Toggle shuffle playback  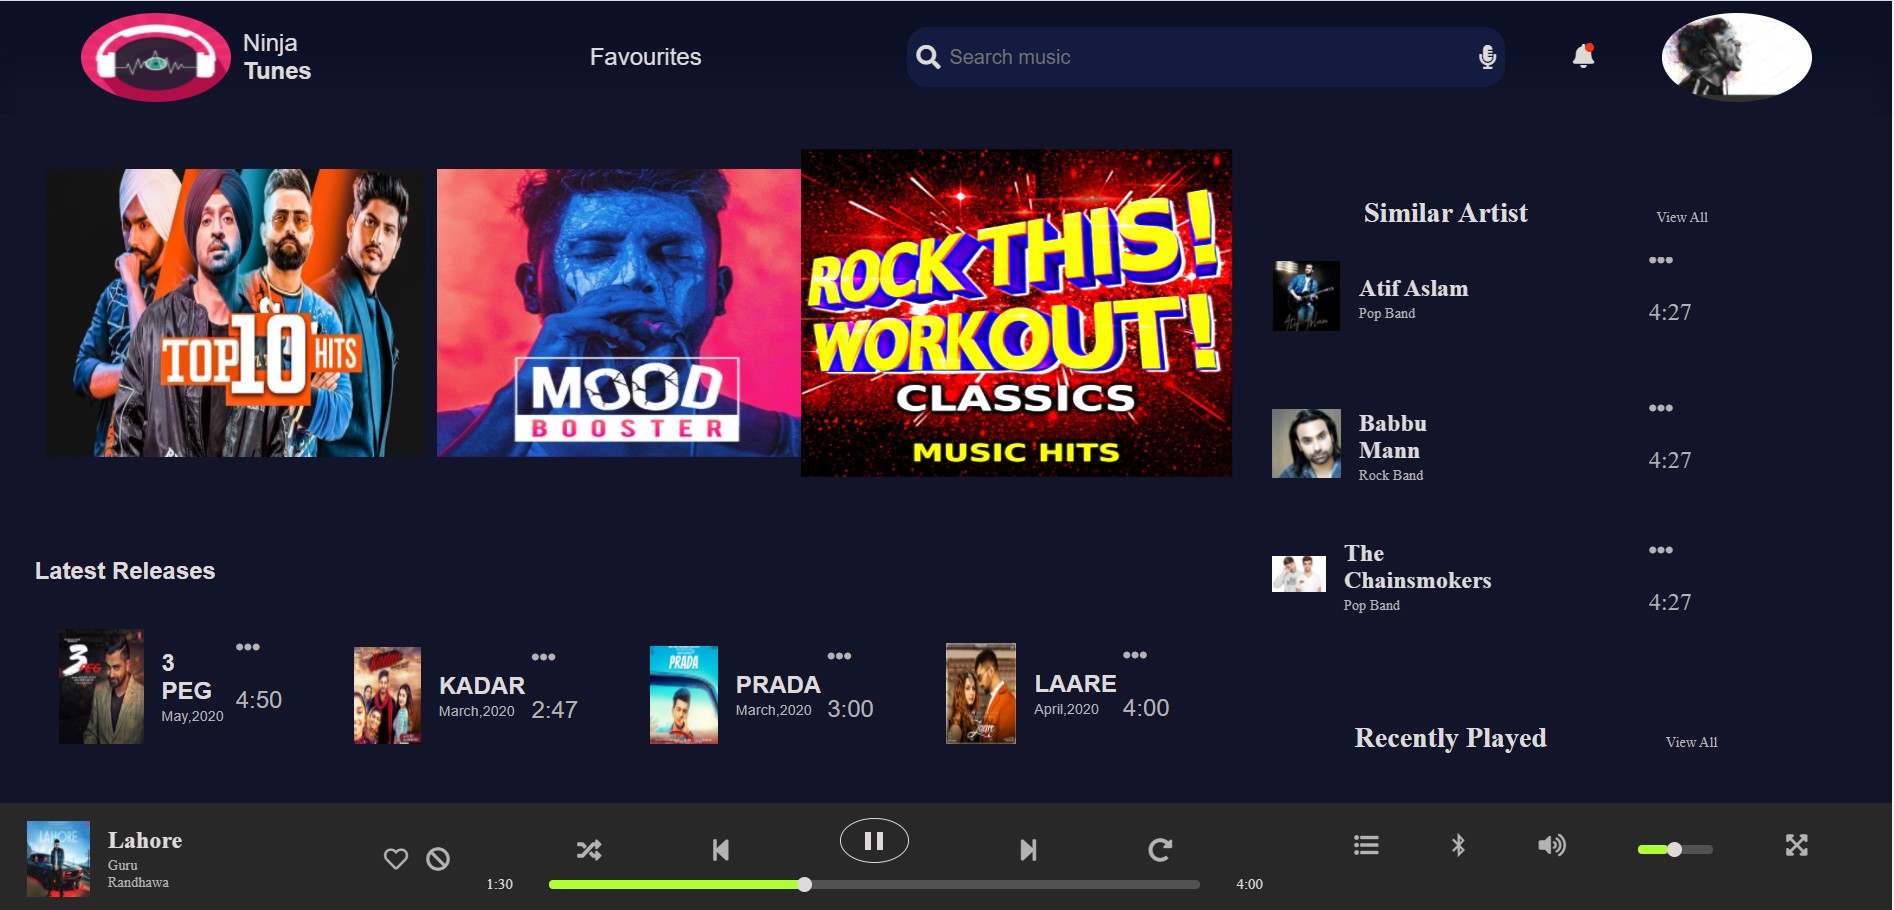click(589, 850)
